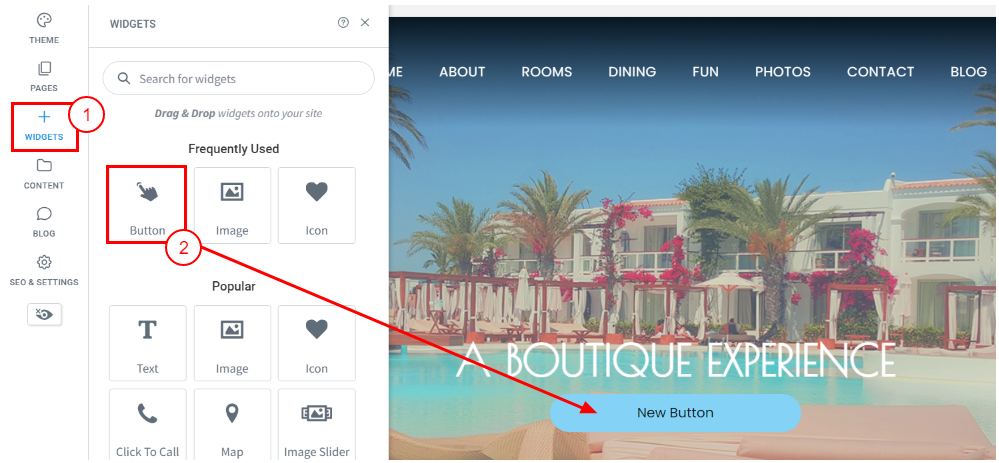Open the Theme panel in the sidebar
The image size is (999, 463).
44,29
